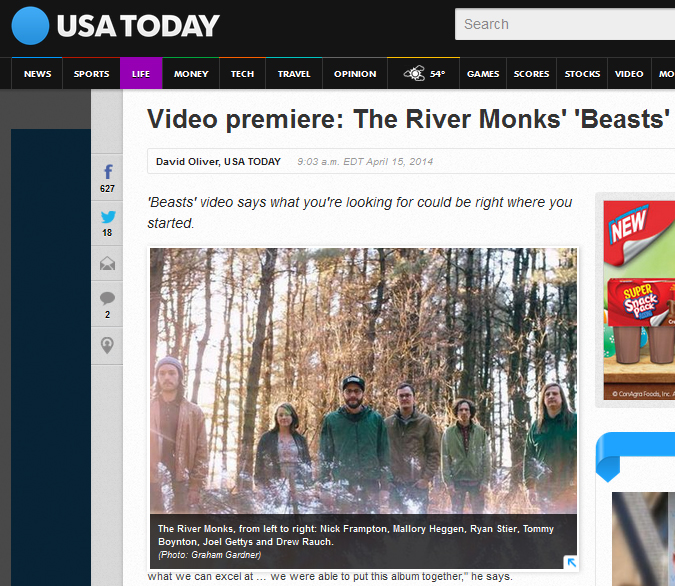Click the Super Snack Pack advertisement
The width and height of the screenshot is (675, 586).
coord(639,300)
